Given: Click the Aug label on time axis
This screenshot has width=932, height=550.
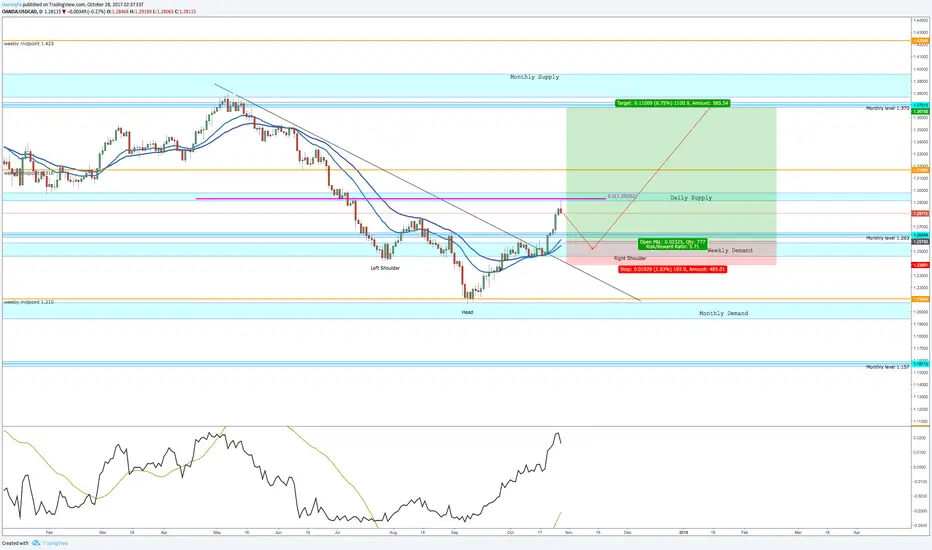Looking at the screenshot, I should pyautogui.click(x=393, y=533).
